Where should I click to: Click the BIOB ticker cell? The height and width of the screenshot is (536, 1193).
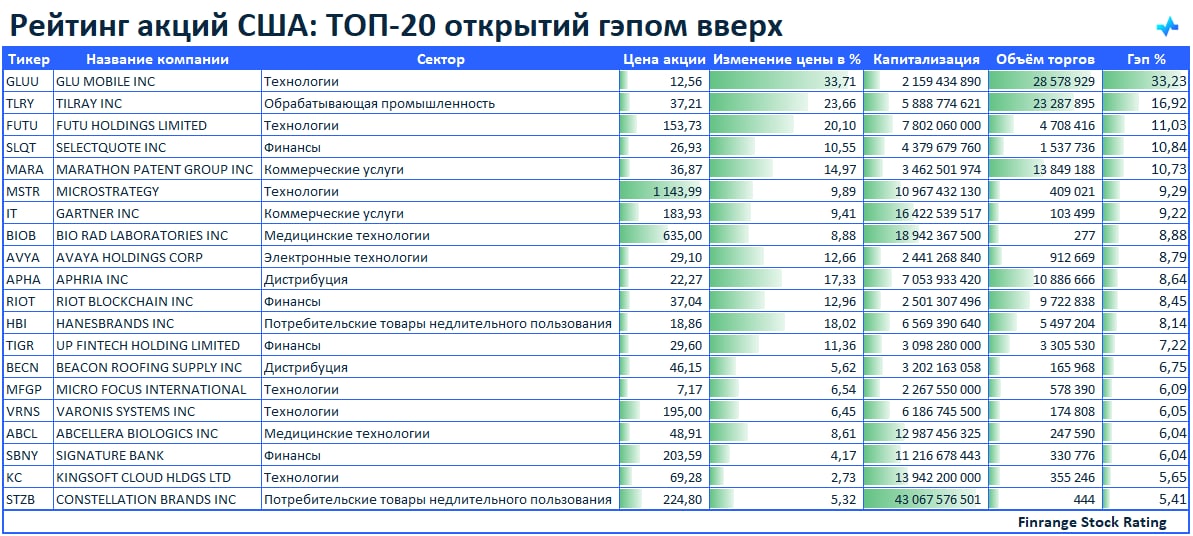tap(28, 236)
